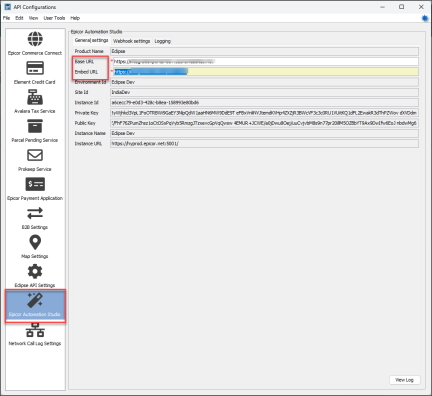Click the Embed URL label
The width and height of the screenshot is (432, 396).
click(x=86, y=72)
